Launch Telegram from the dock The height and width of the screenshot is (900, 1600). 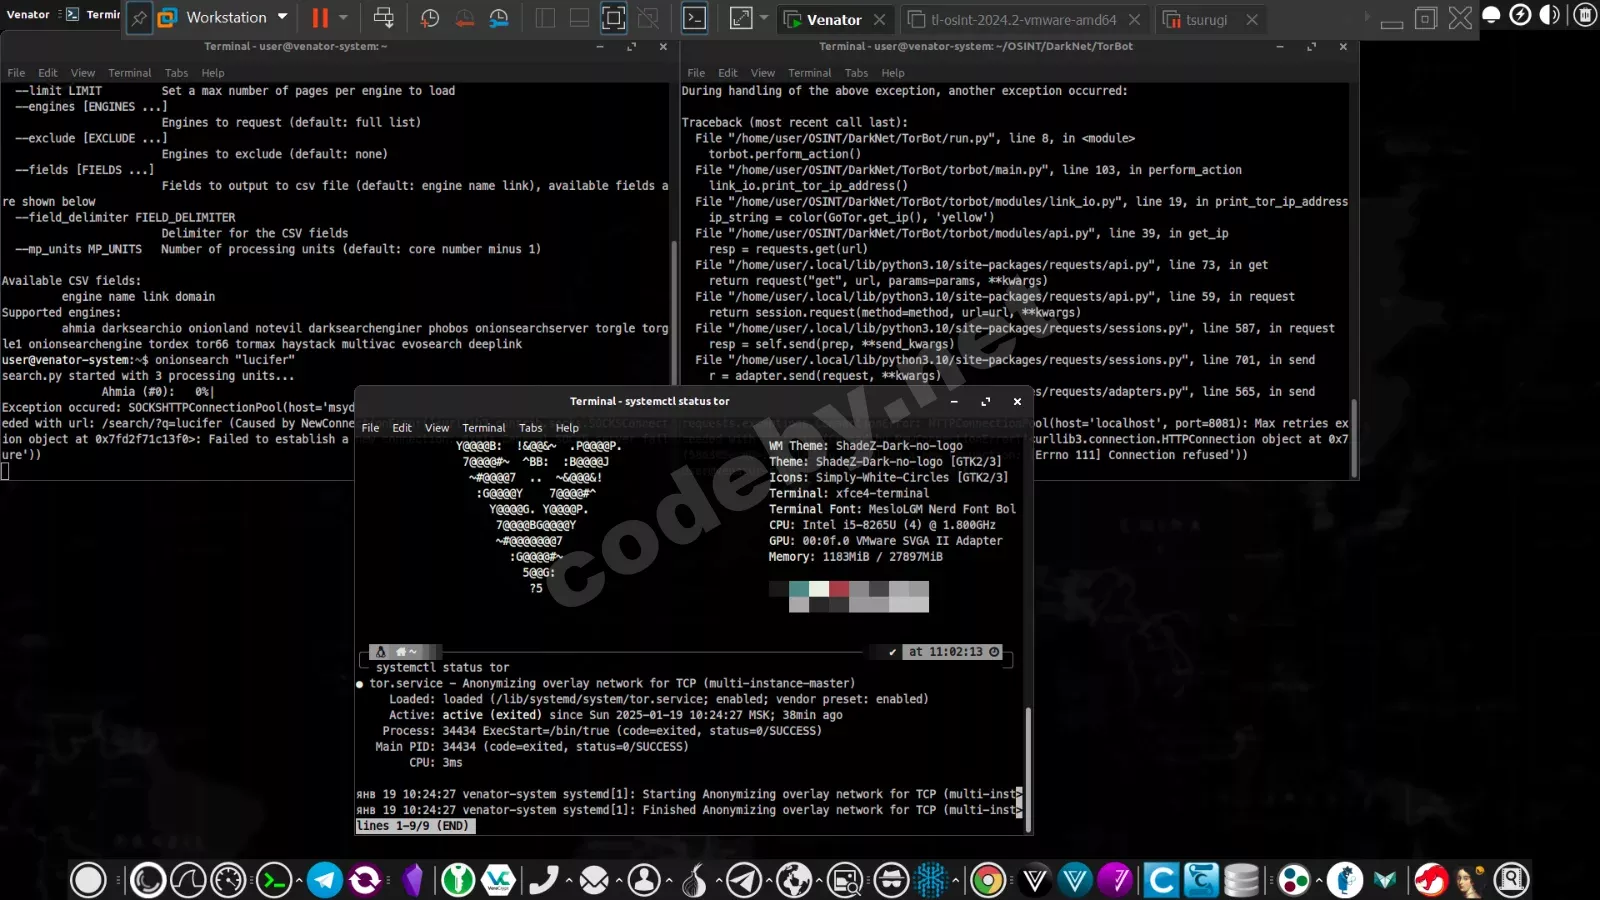[324, 880]
